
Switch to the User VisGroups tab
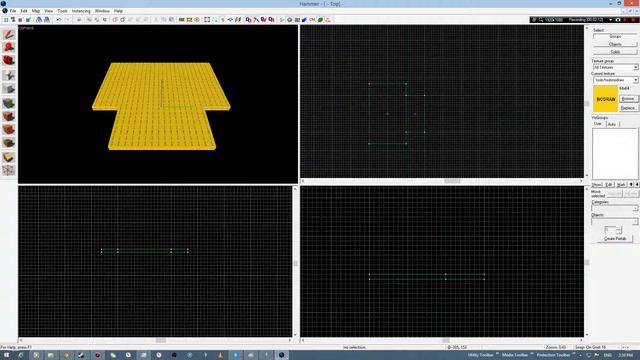598,124
